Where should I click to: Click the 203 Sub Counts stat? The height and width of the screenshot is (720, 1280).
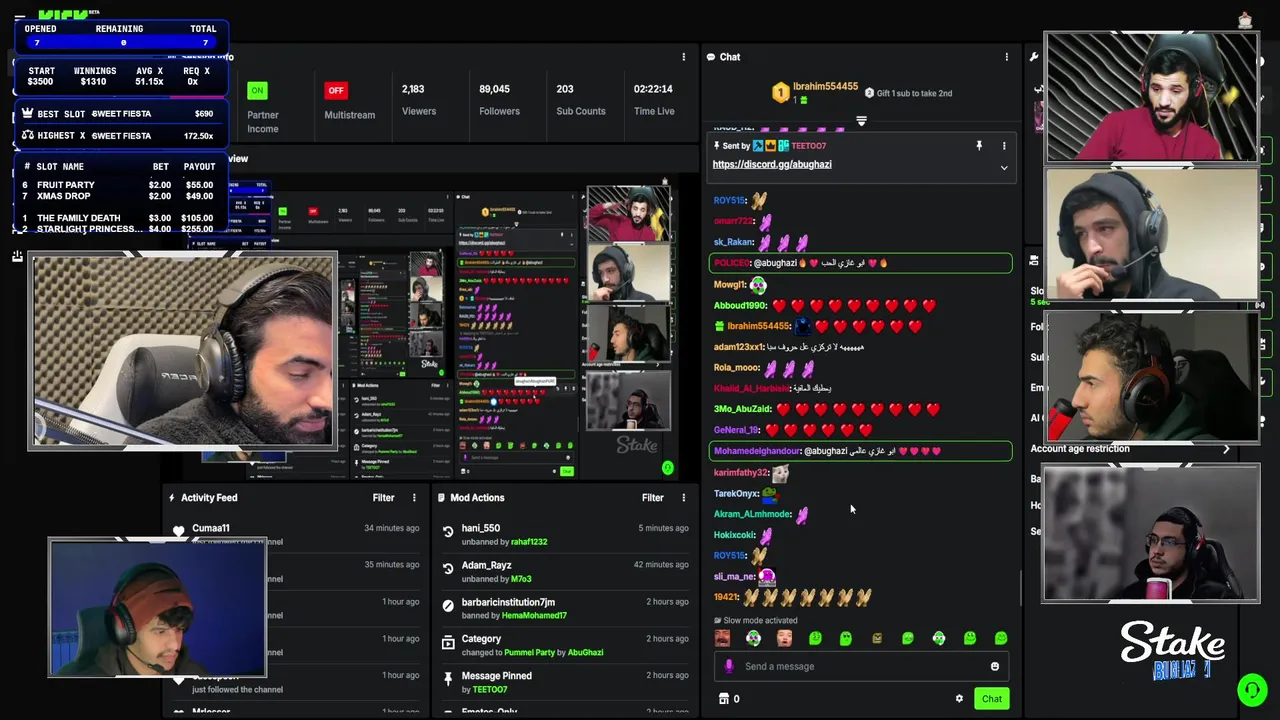(580, 100)
